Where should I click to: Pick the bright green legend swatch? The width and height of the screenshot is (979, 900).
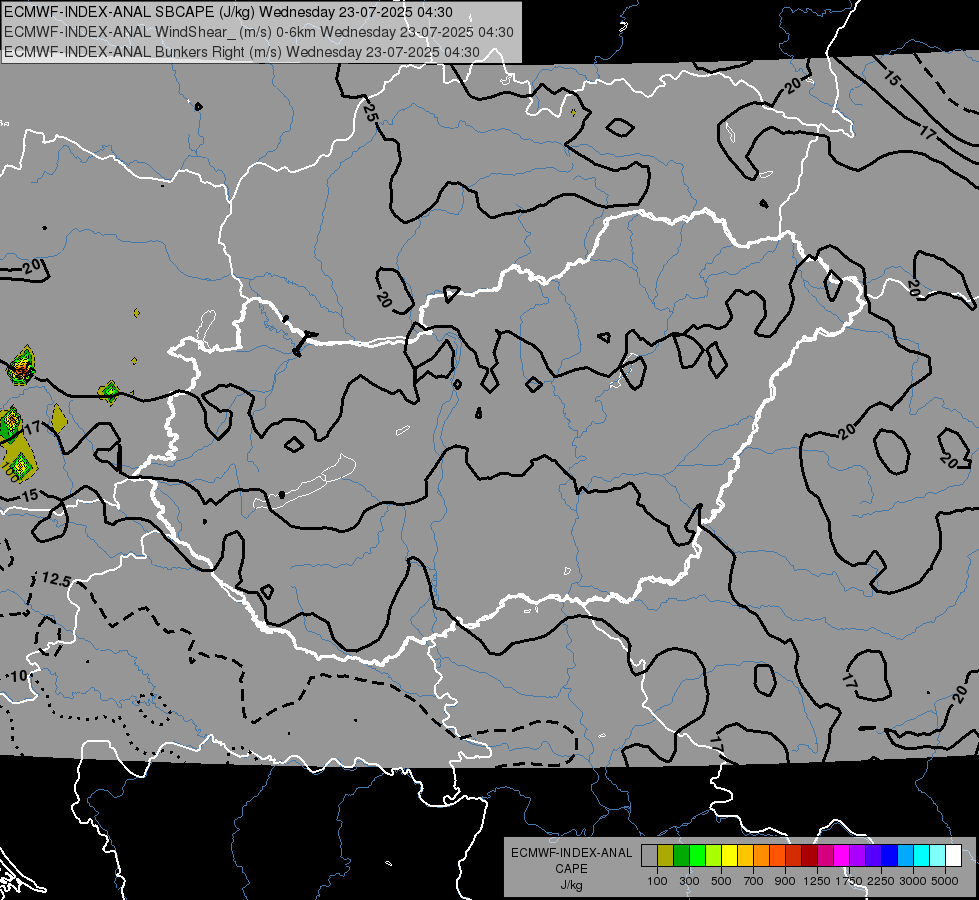pyautogui.click(x=697, y=856)
